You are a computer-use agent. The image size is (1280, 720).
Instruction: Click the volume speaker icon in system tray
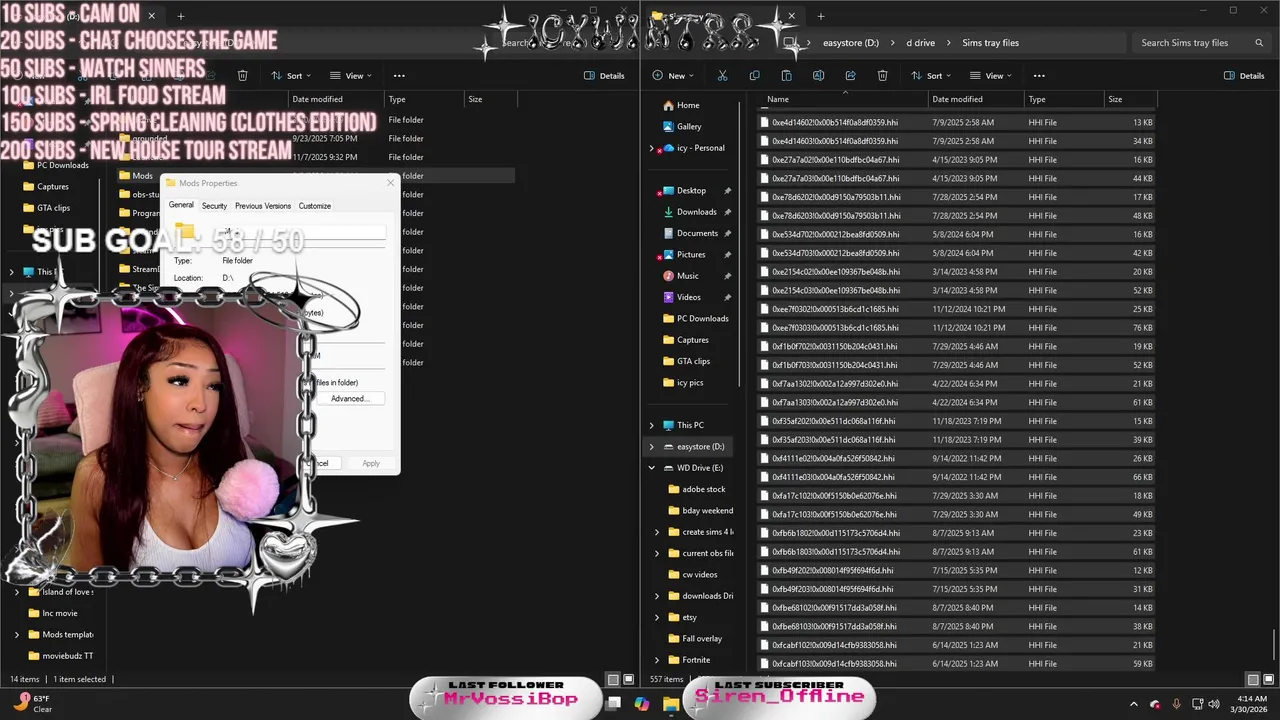[1214, 704]
